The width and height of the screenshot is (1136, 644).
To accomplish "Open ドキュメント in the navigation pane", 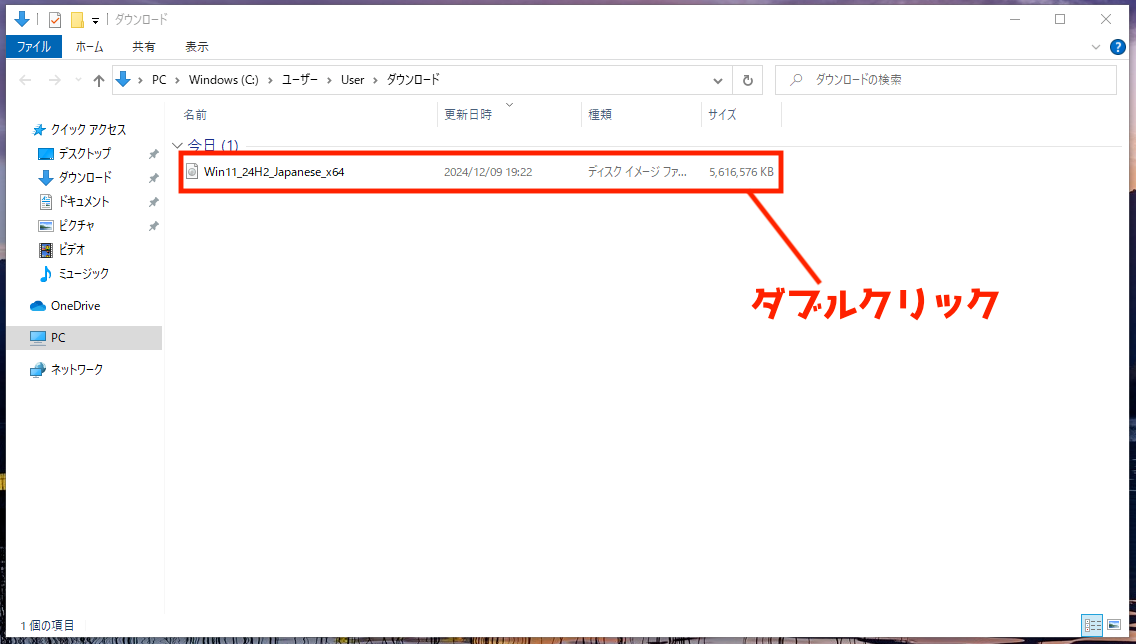I will (x=83, y=201).
